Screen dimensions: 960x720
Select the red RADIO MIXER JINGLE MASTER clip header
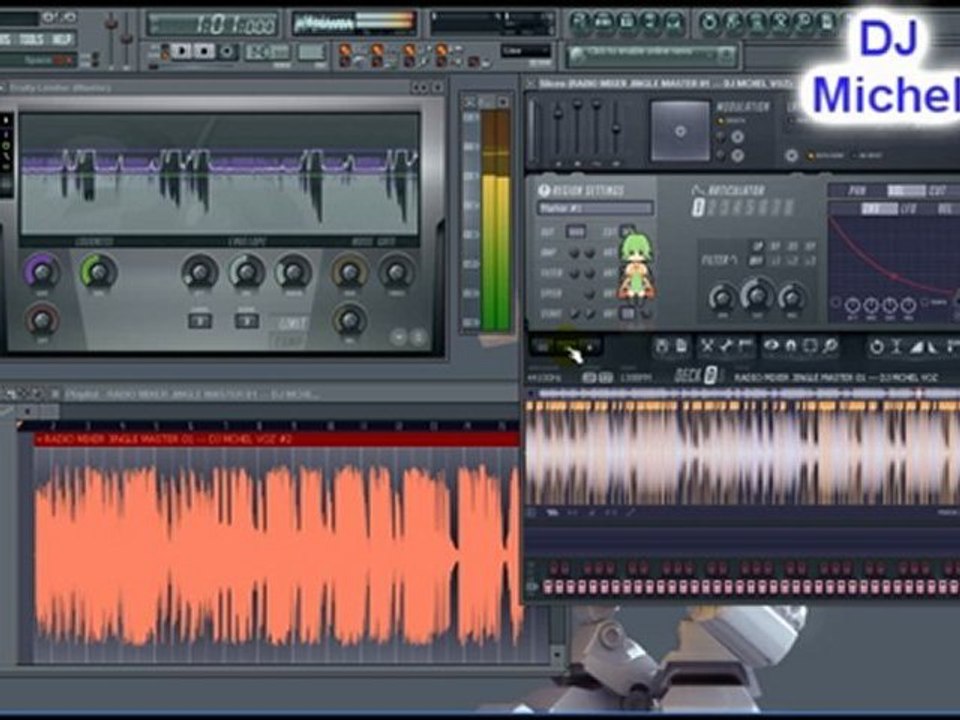277,440
